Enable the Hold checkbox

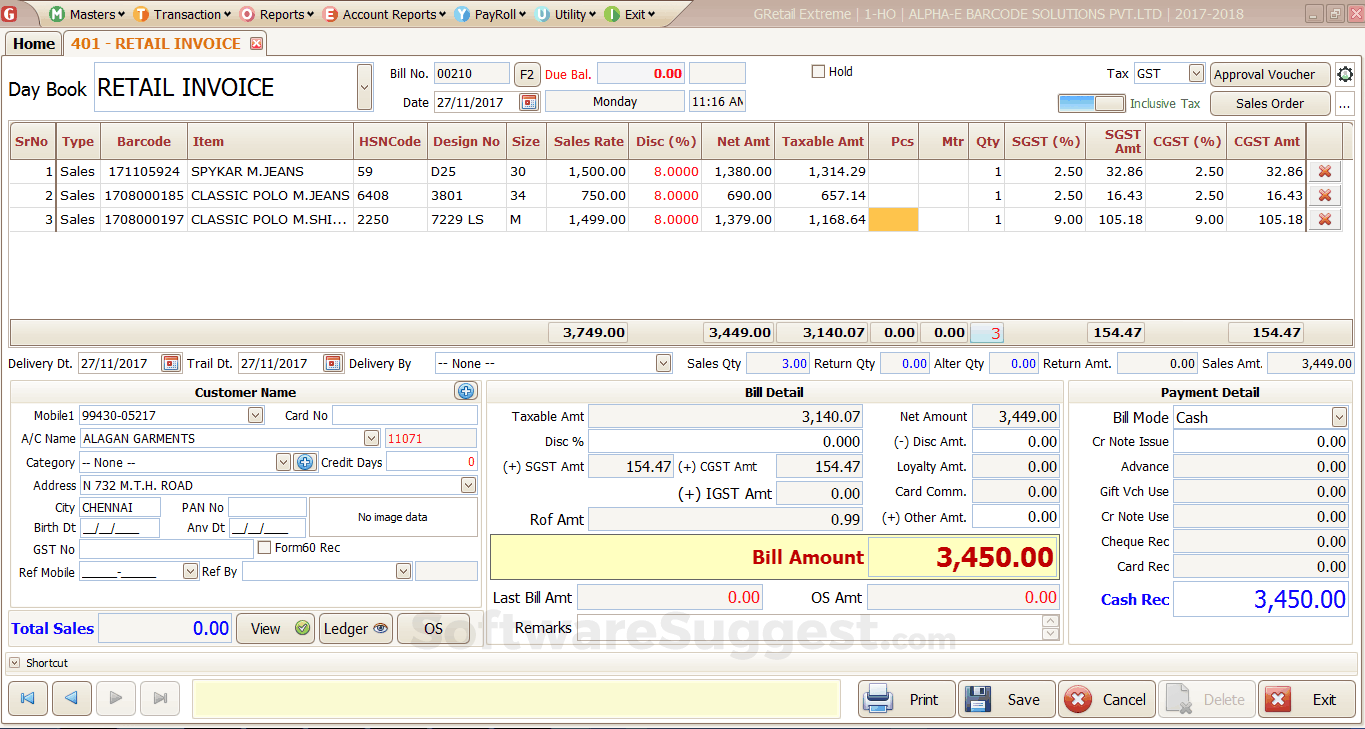(x=818, y=72)
